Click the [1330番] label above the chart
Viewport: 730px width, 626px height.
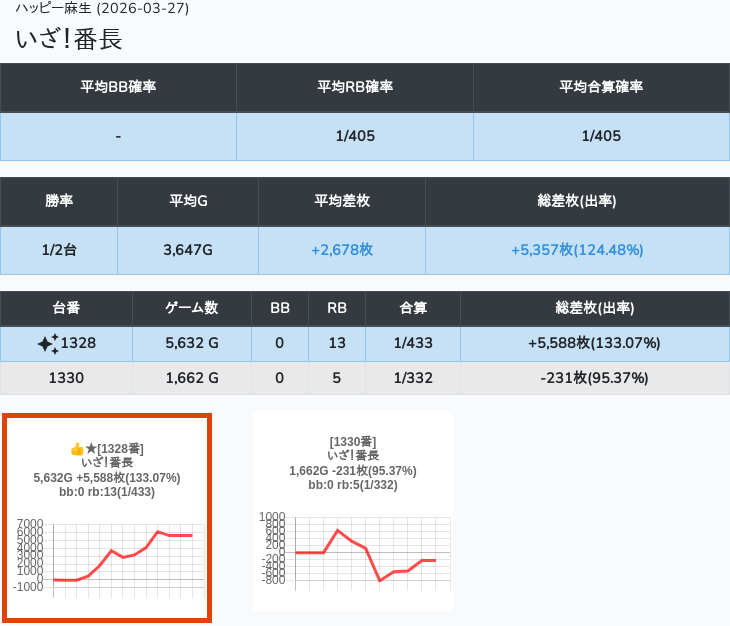tap(352, 442)
